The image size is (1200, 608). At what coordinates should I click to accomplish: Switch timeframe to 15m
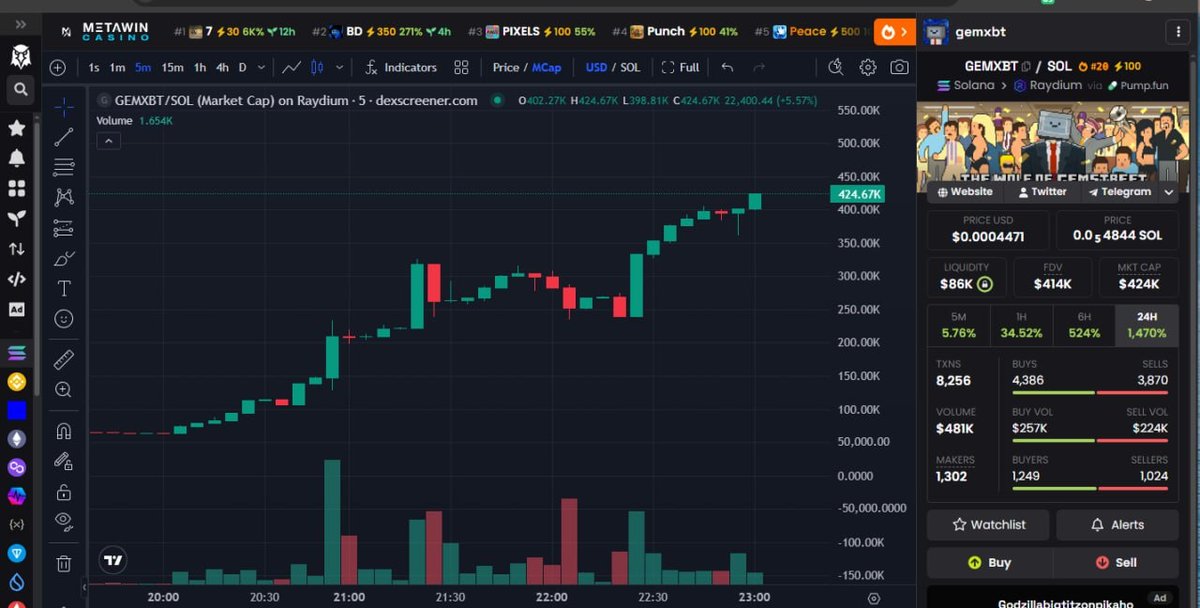click(x=172, y=68)
